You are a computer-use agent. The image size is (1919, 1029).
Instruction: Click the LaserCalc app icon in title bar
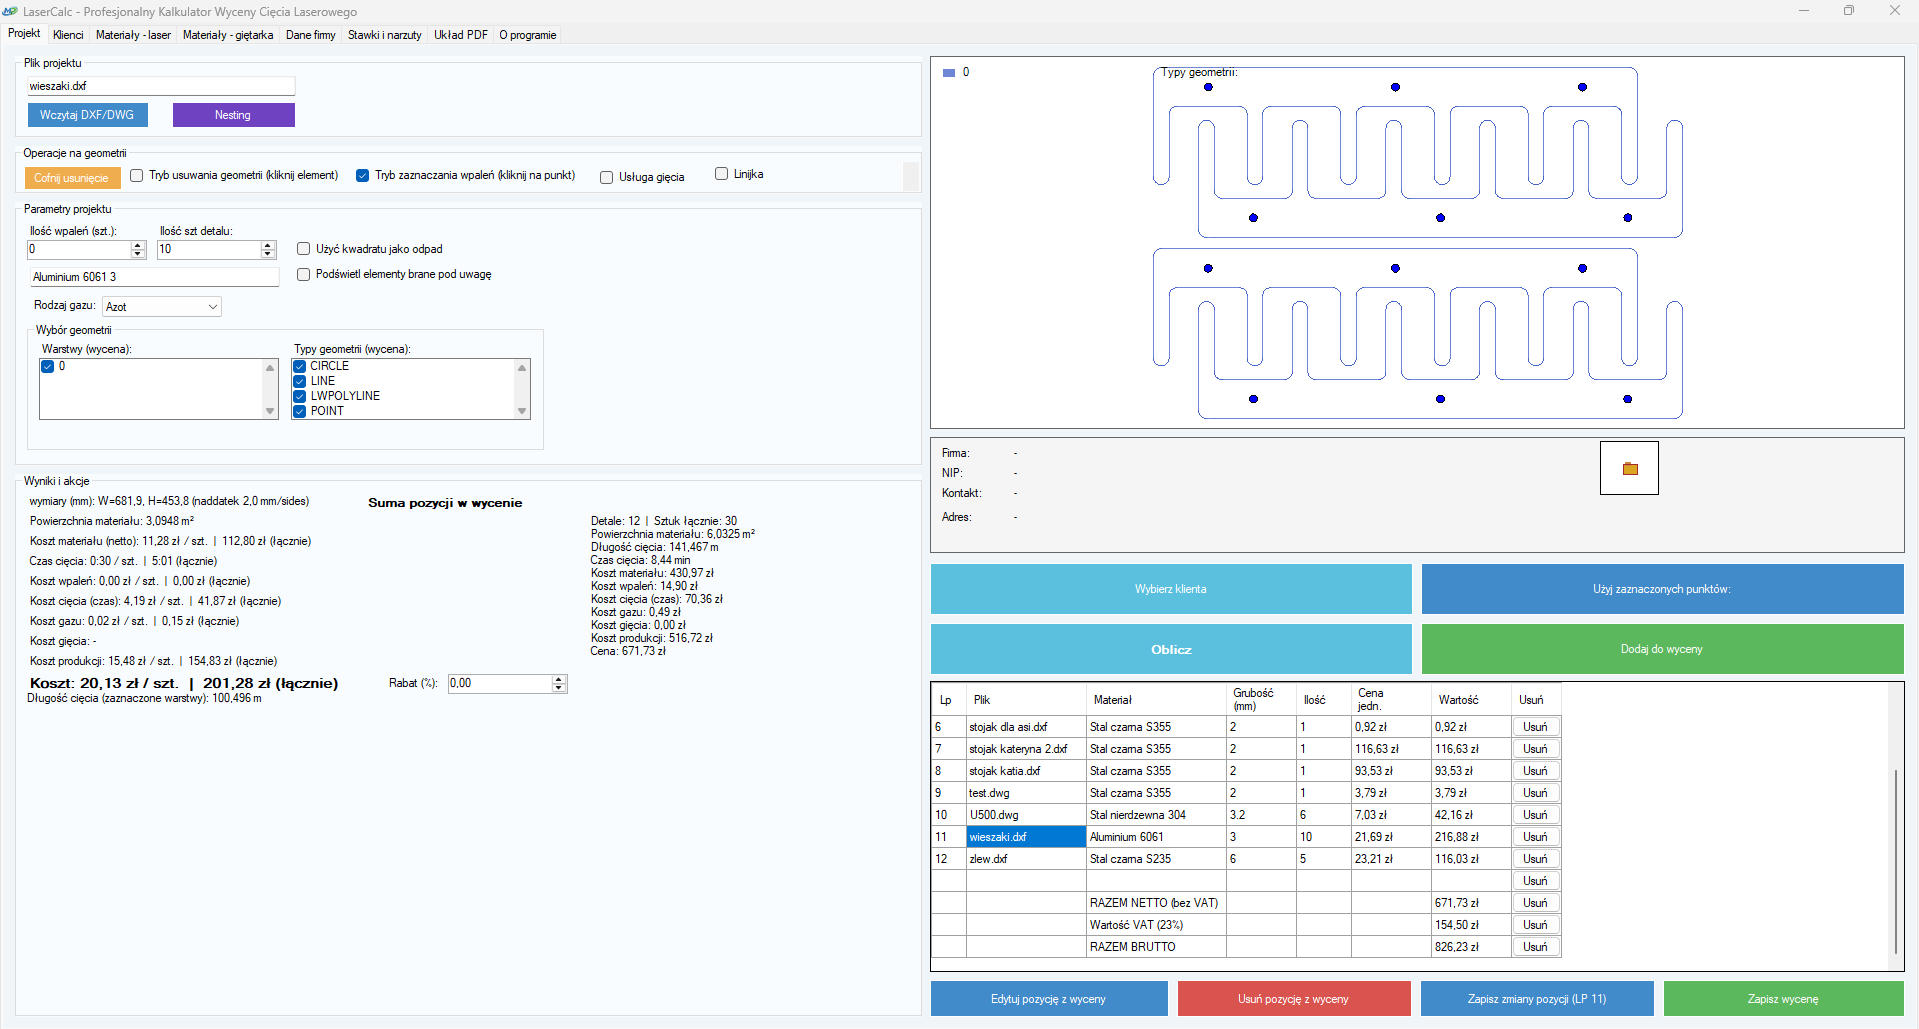pyautogui.click(x=10, y=11)
